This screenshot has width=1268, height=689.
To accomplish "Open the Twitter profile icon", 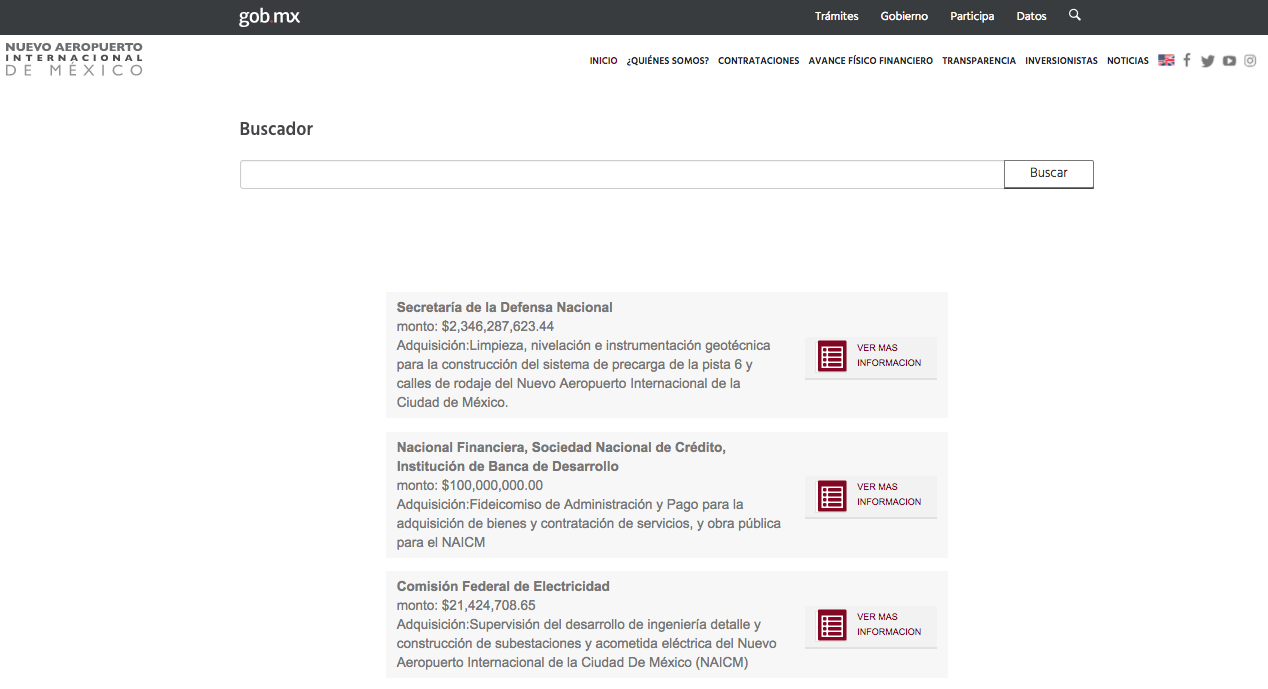I will coord(1208,61).
